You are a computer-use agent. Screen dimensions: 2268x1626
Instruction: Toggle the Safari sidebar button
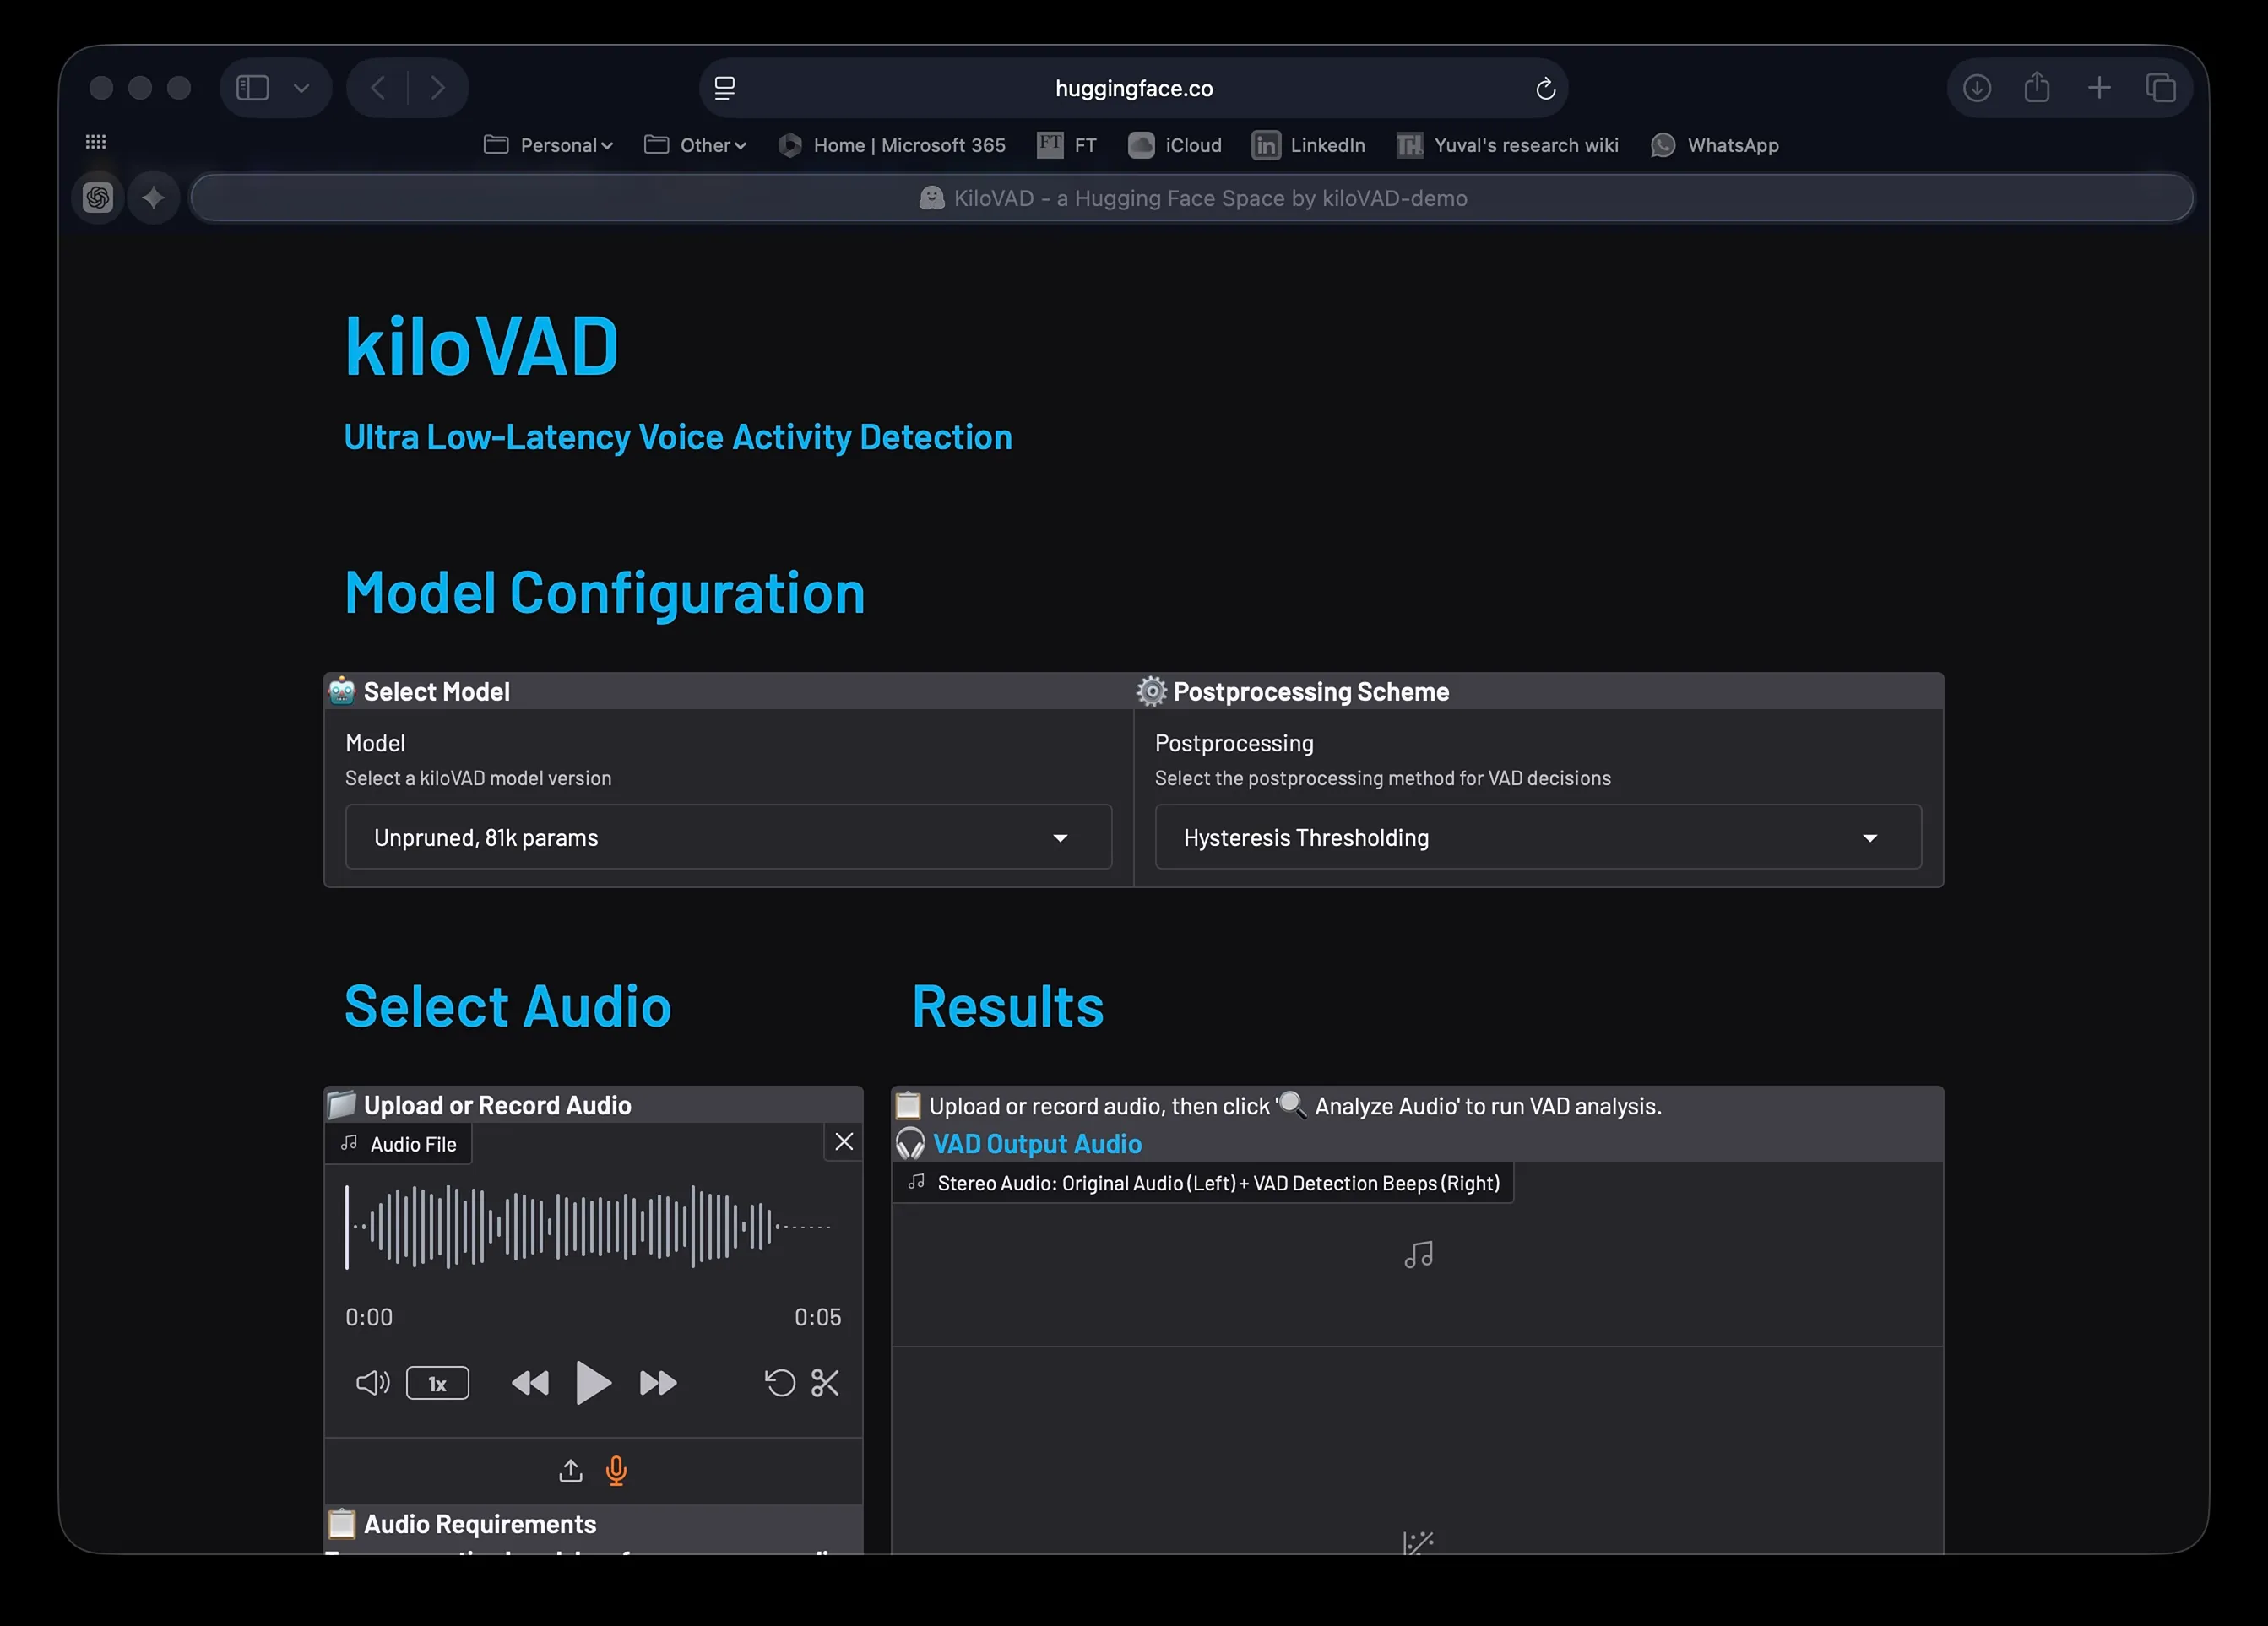click(x=252, y=88)
